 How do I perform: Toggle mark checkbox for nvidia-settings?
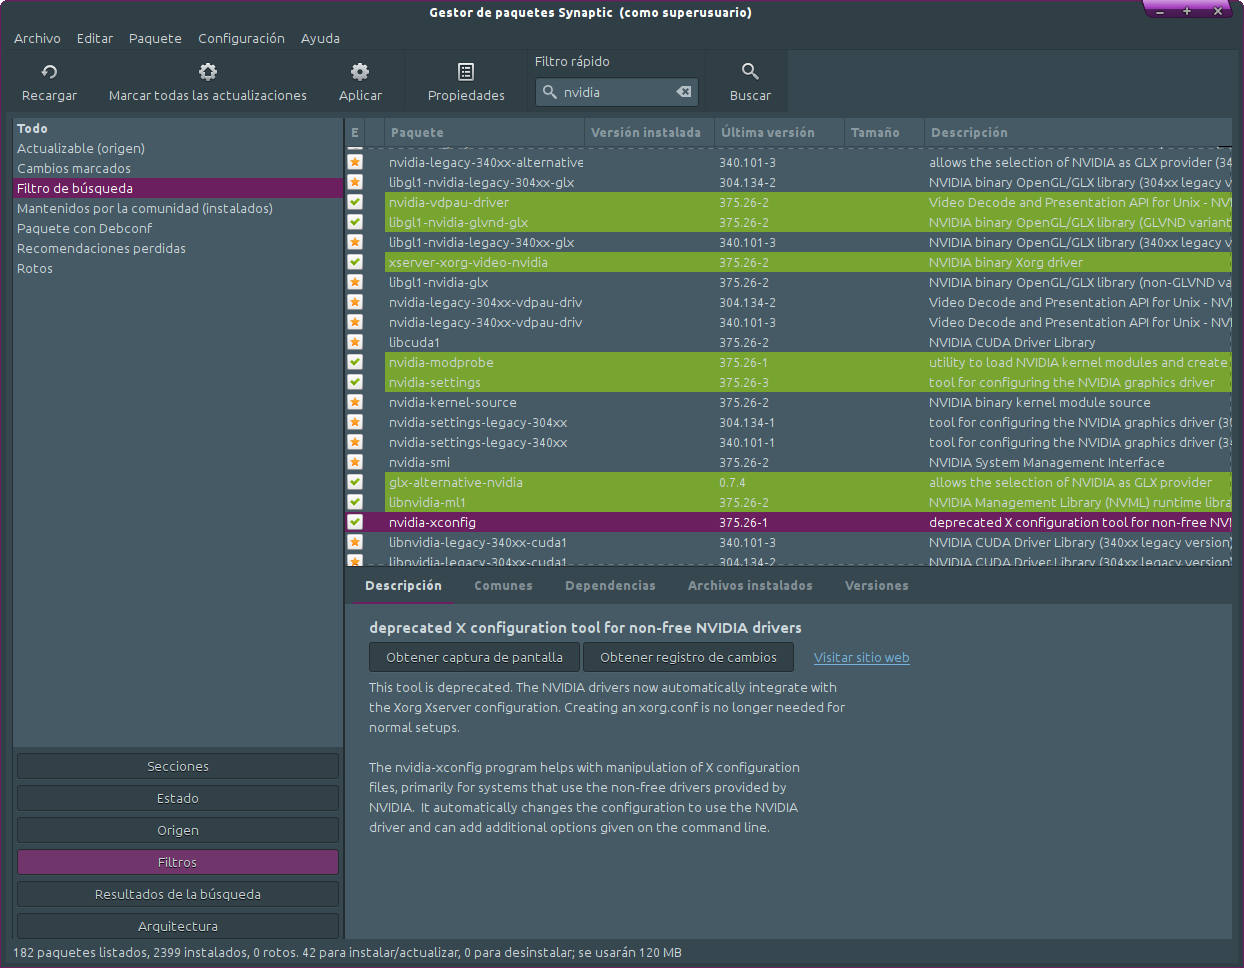point(355,382)
